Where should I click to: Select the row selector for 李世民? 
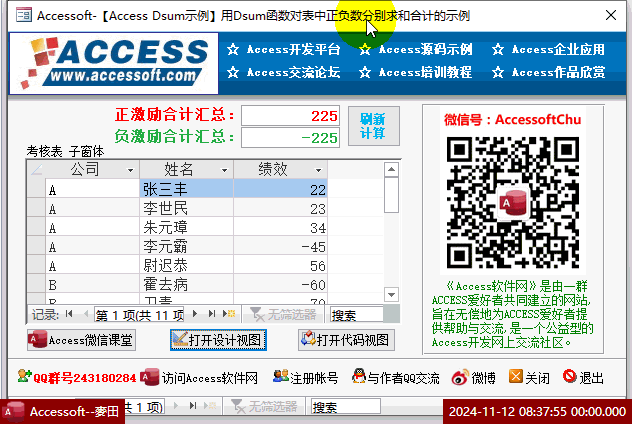point(36,208)
